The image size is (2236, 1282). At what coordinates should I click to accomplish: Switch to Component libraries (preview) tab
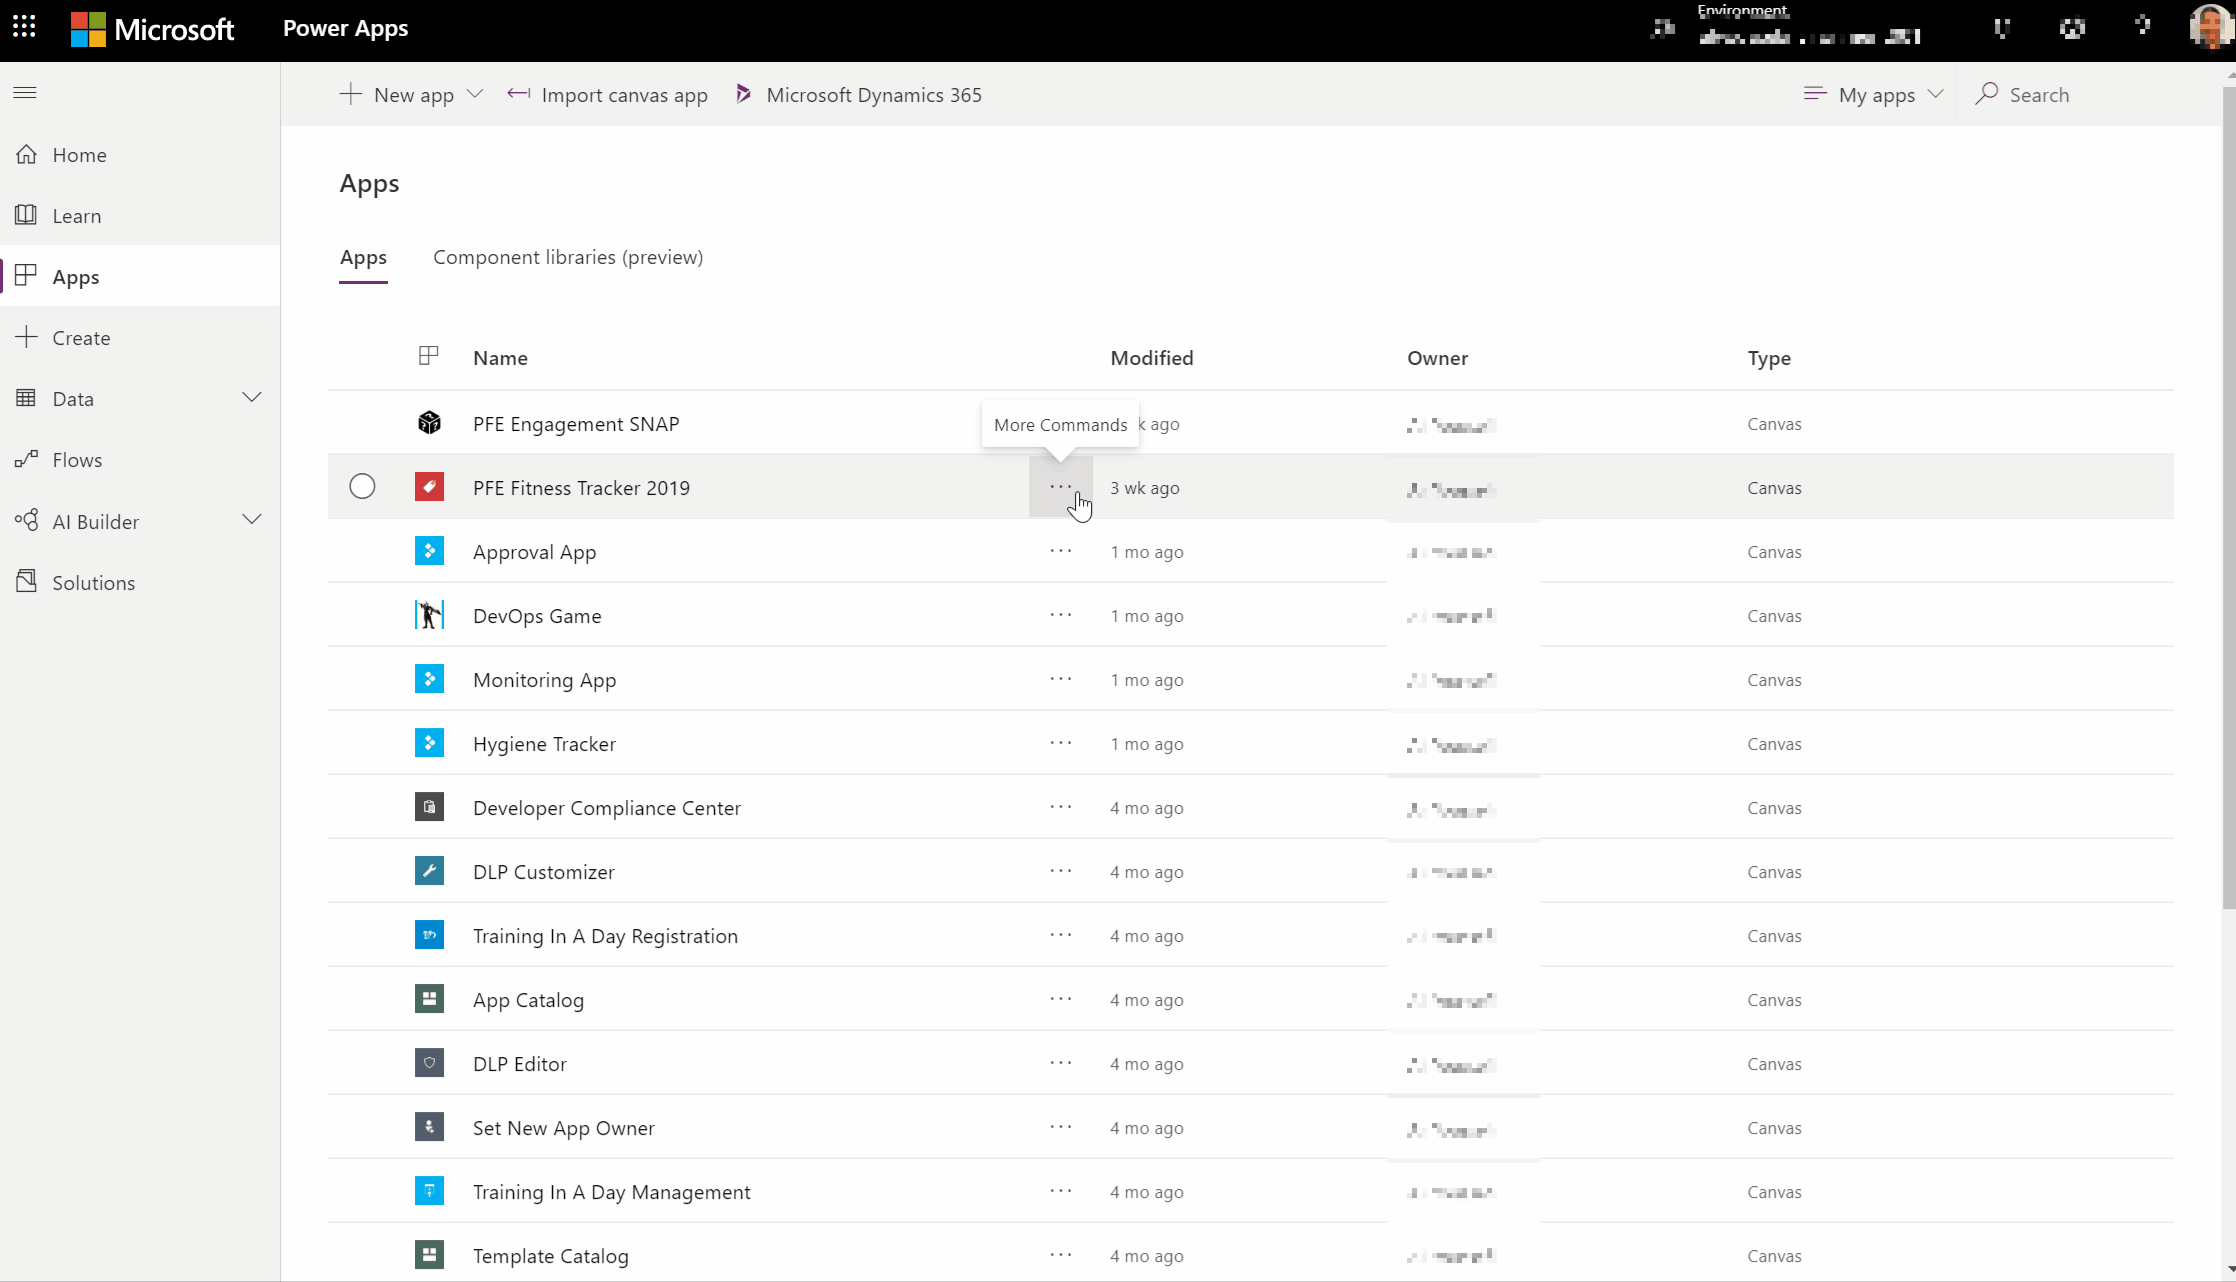point(568,257)
